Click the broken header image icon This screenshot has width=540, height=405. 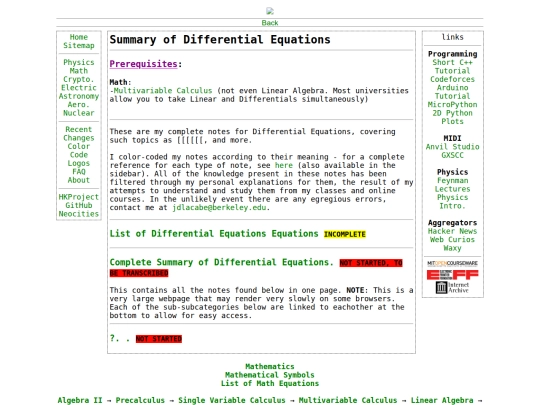pos(270,11)
